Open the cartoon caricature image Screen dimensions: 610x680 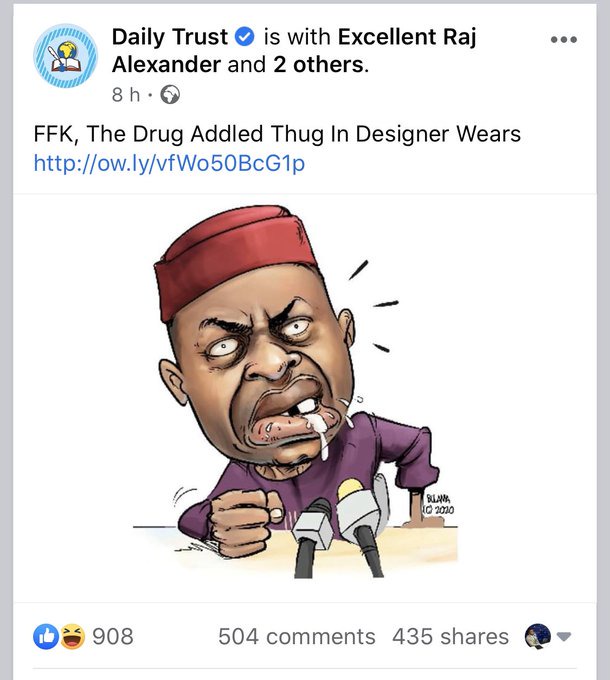pos(304,397)
